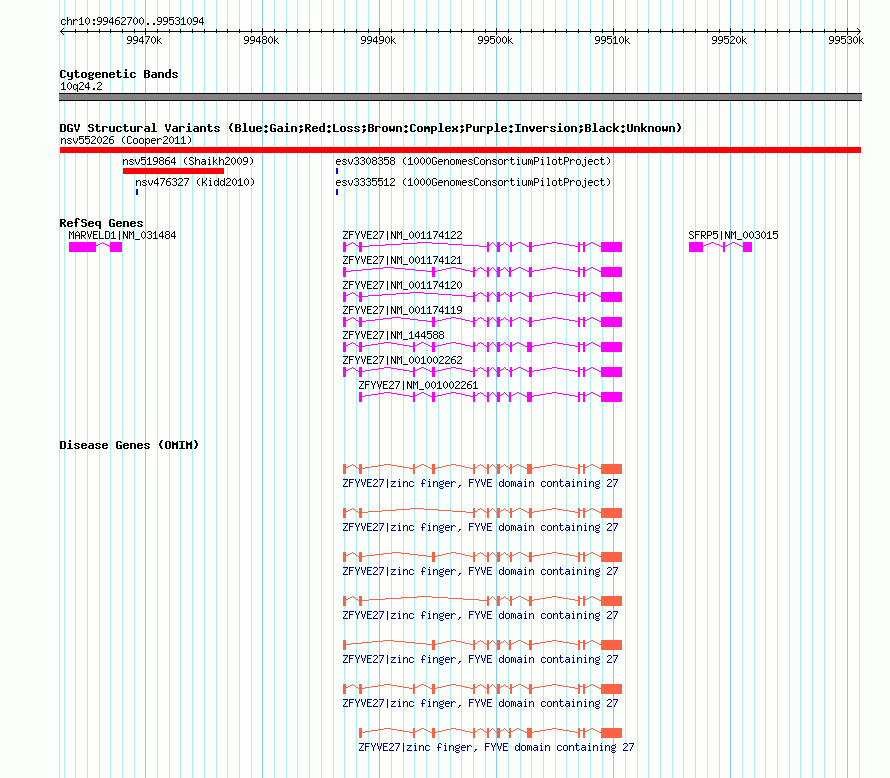Viewport: 890px width, 778px height.
Task: Click the NM_001174122 transcript exon glyph
Action: [x=482, y=247]
